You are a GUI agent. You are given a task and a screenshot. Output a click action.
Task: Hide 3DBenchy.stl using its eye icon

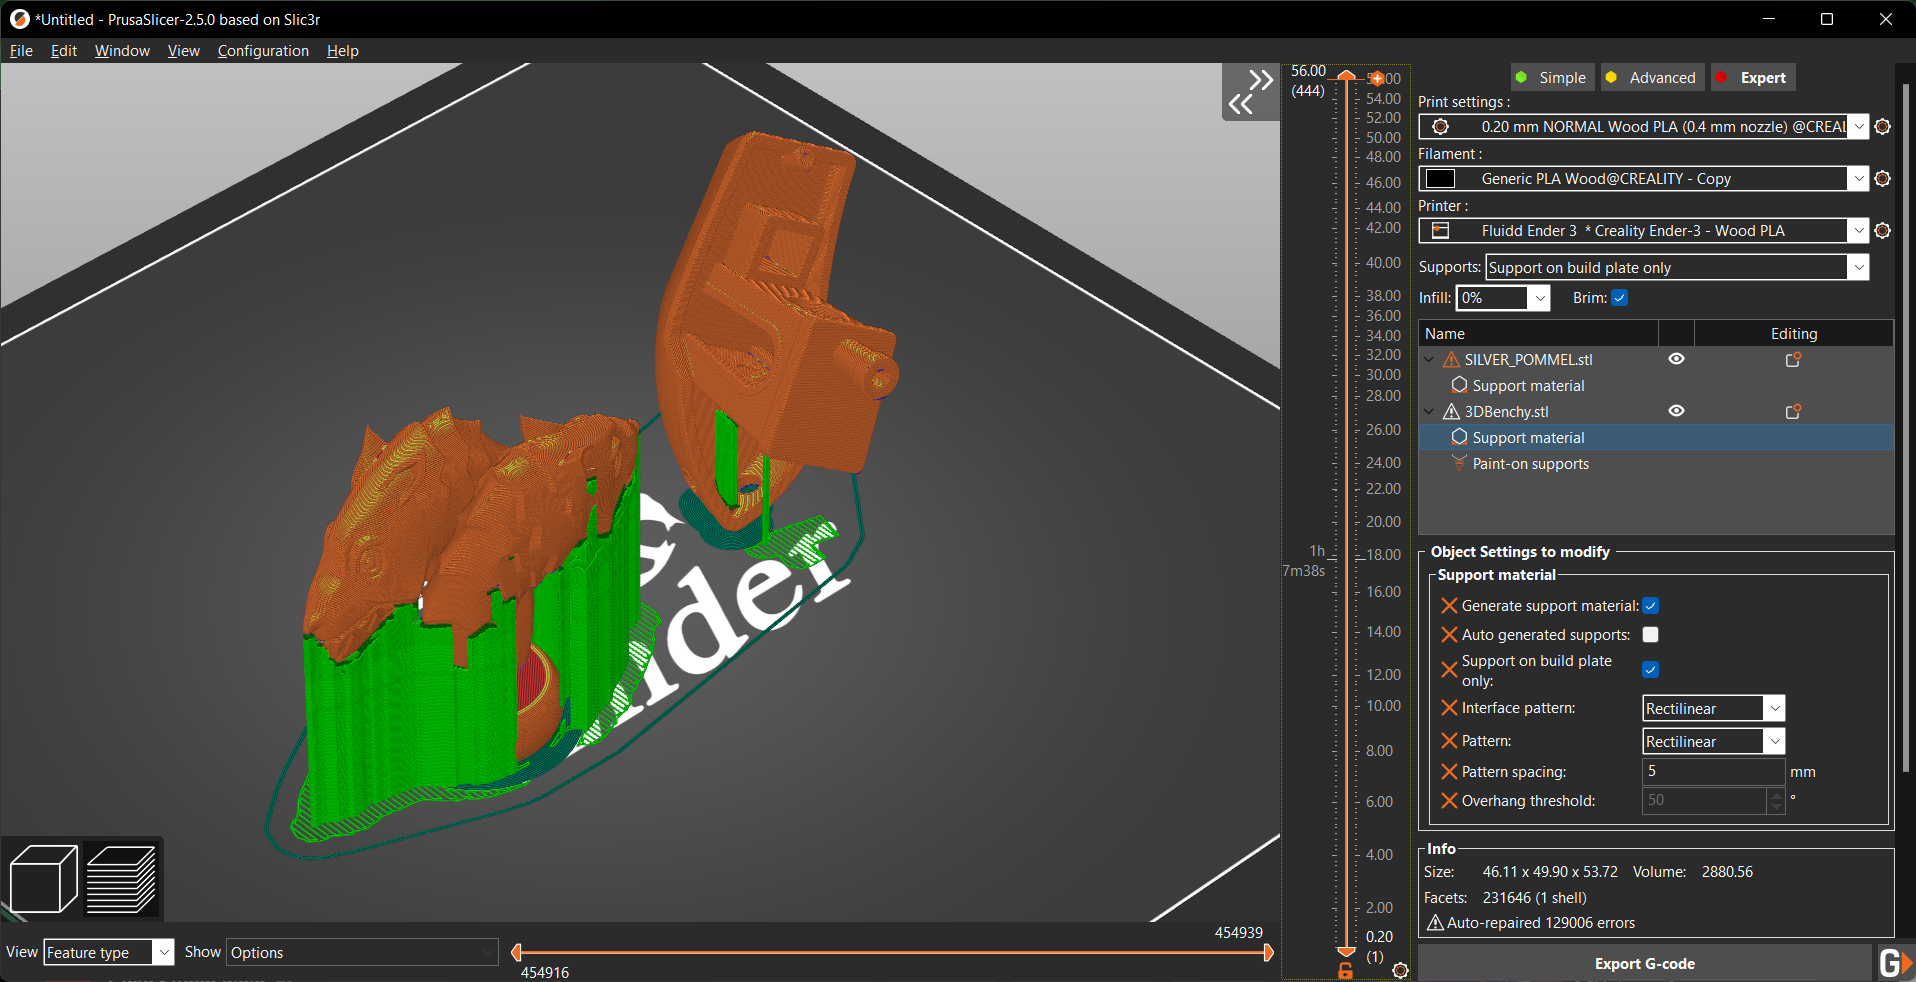(x=1677, y=411)
